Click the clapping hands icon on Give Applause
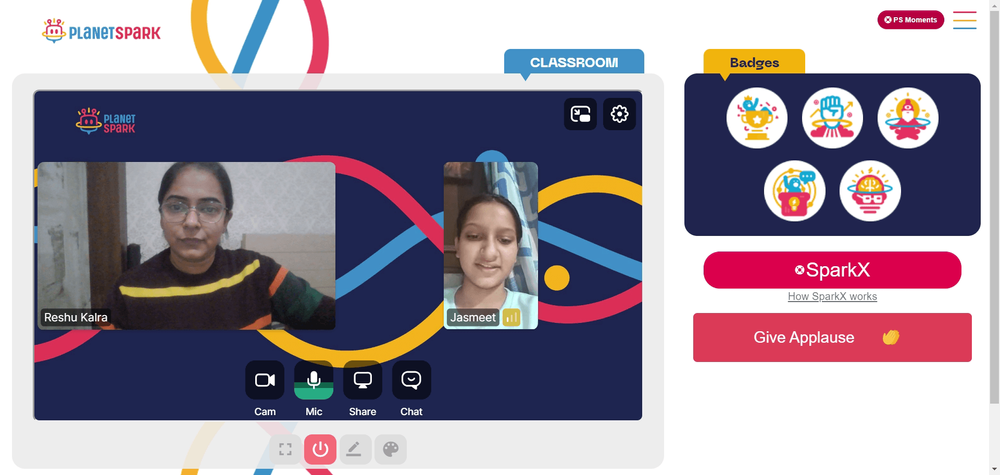 coord(890,337)
